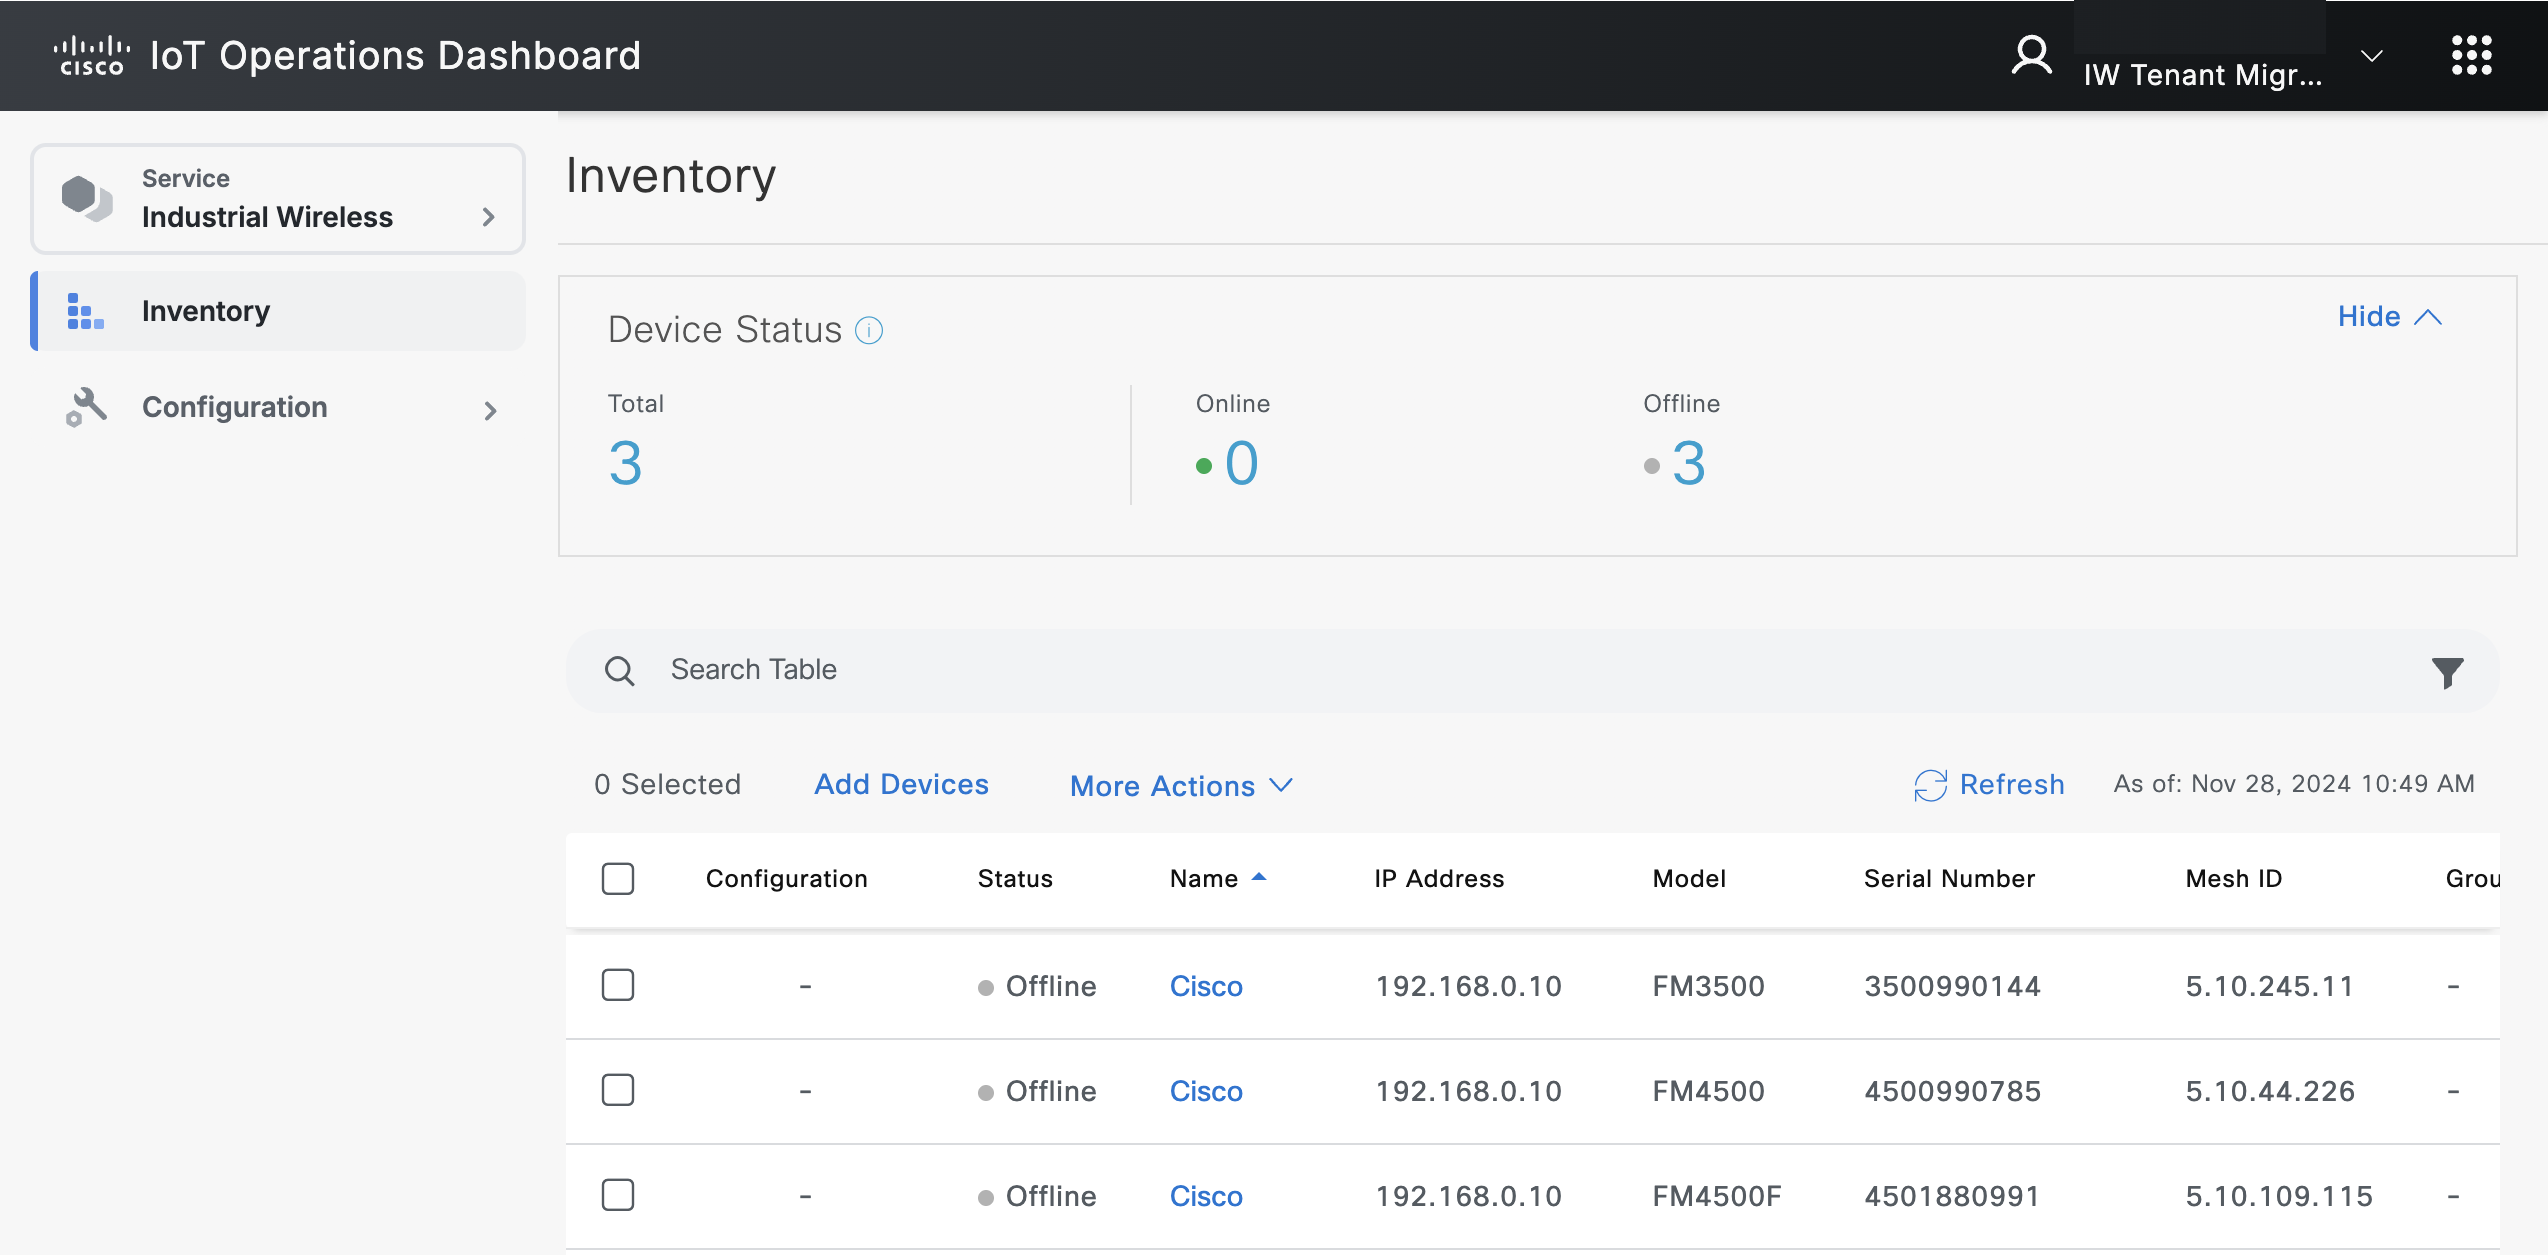
Task: Click the Refresh link
Action: tap(2012, 785)
